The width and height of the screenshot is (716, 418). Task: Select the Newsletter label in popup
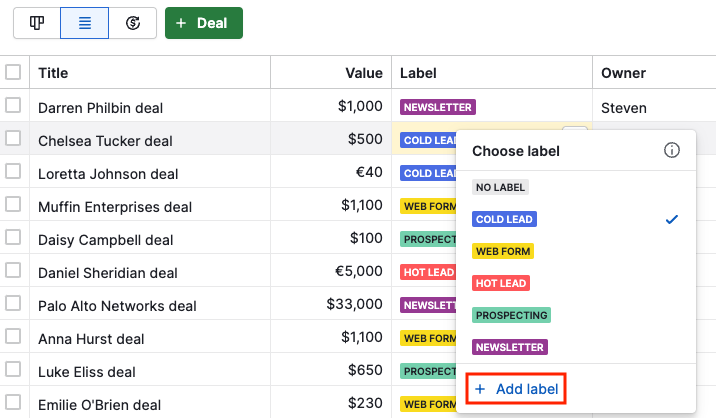510,347
